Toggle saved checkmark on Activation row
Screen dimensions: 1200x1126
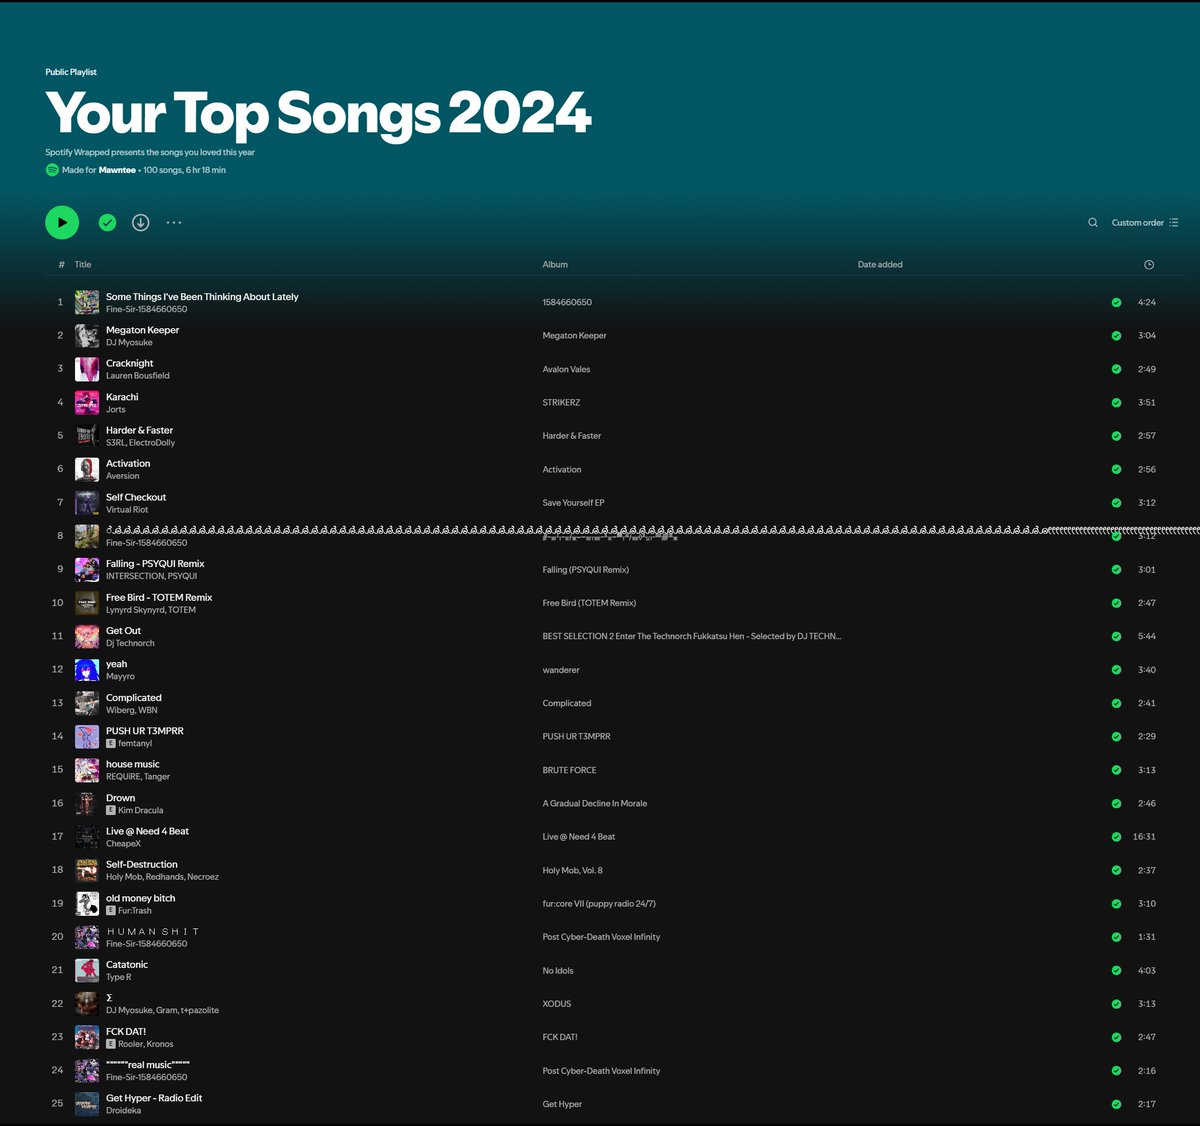(1116, 469)
